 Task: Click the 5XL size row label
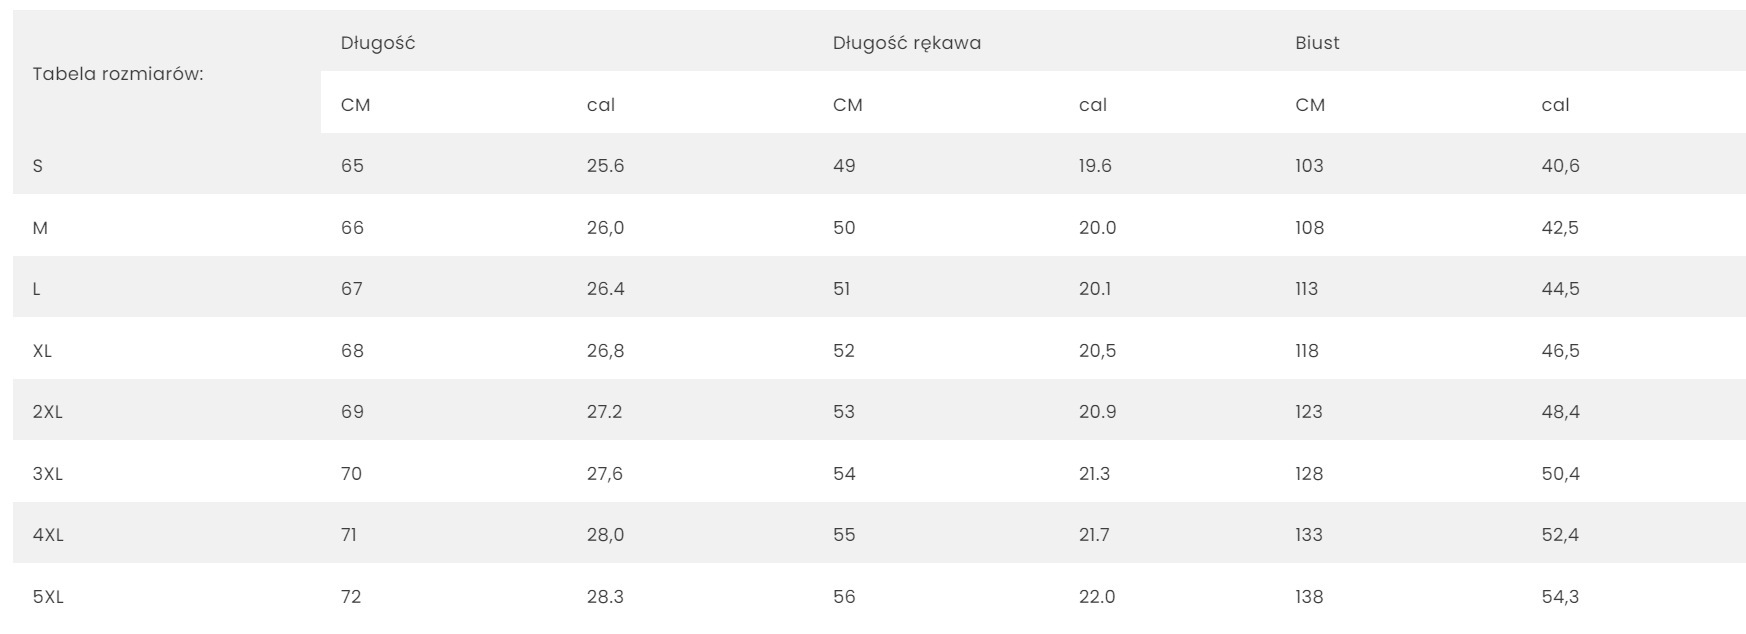coord(48,597)
